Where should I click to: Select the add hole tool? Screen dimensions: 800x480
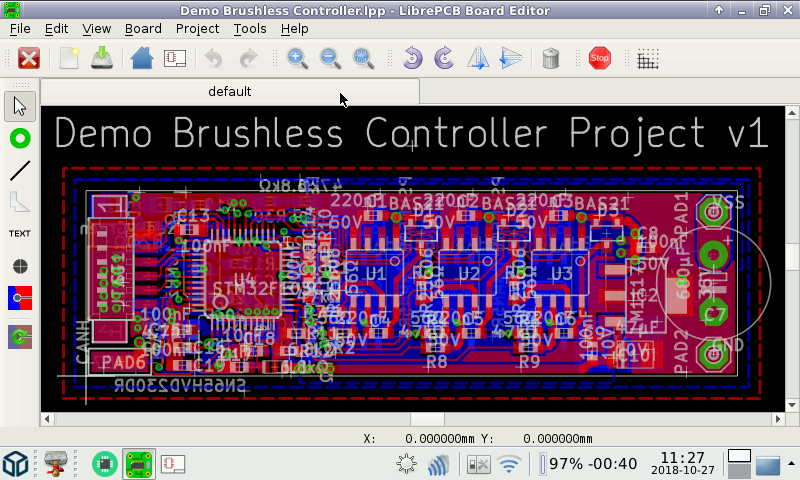point(20,266)
